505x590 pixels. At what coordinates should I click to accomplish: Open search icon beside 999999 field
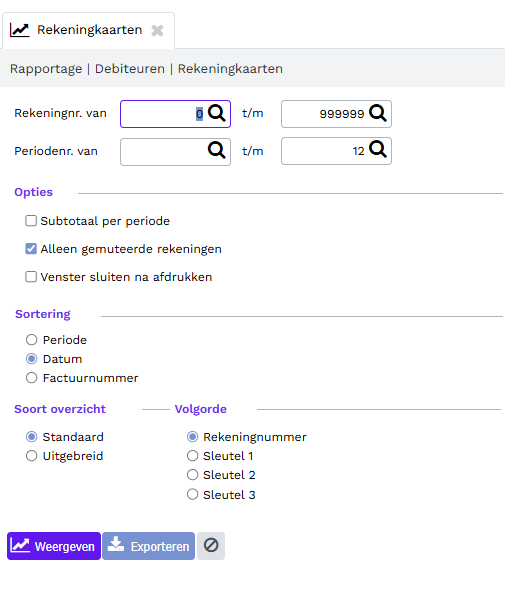pyautogui.click(x=378, y=113)
